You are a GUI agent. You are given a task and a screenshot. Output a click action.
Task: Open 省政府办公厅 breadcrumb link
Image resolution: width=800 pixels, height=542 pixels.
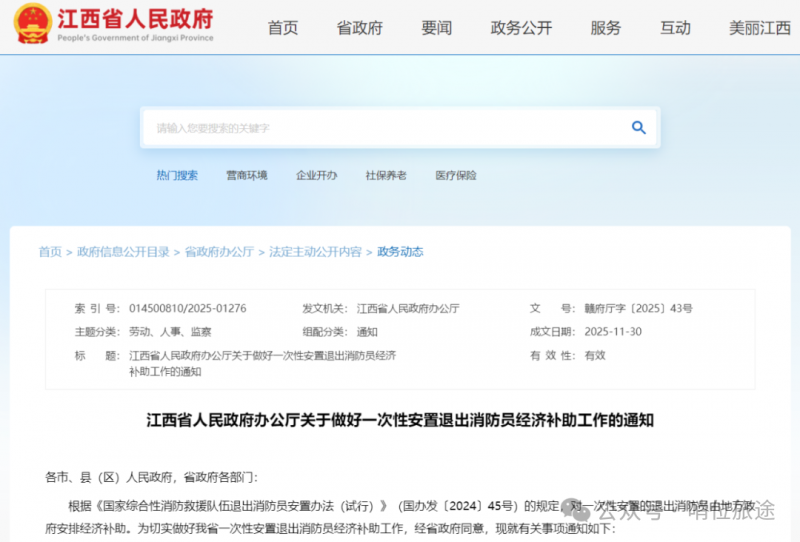pyautogui.click(x=219, y=252)
